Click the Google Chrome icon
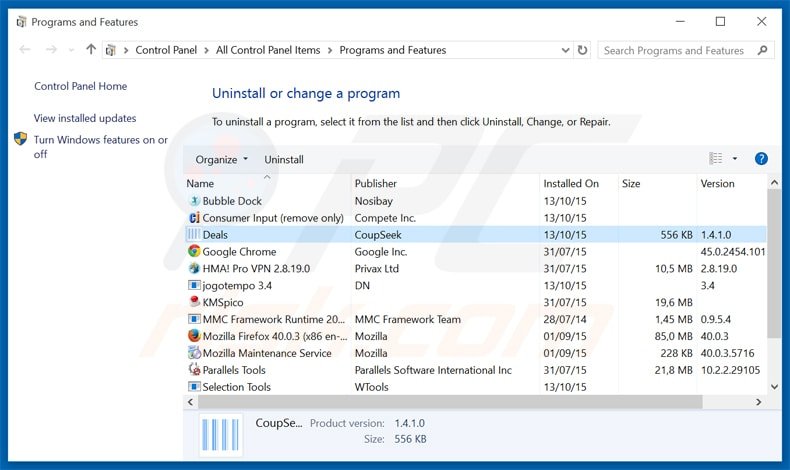The image size is (790, 470). tap(194, 251)
